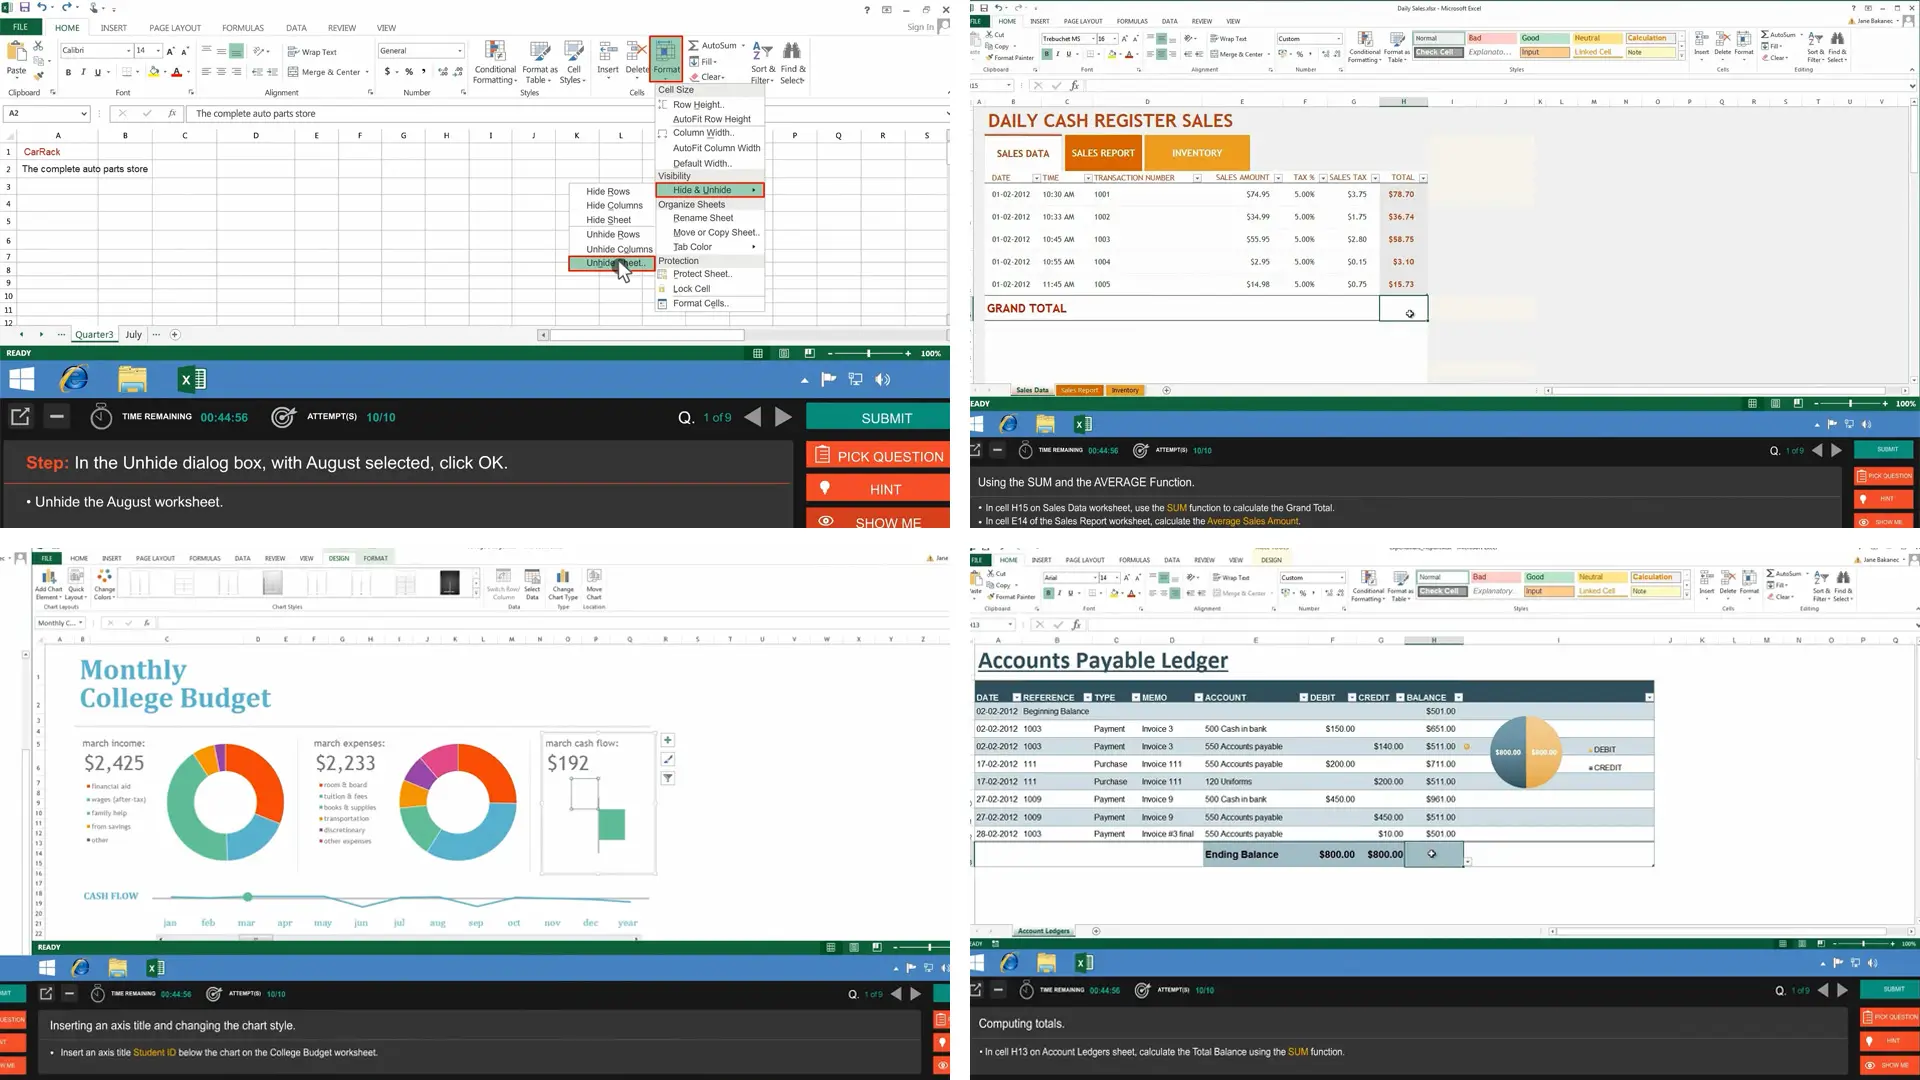
Task: Open the TOTAL column filter in the Daily Sales table
Action: coord(1423,178)
